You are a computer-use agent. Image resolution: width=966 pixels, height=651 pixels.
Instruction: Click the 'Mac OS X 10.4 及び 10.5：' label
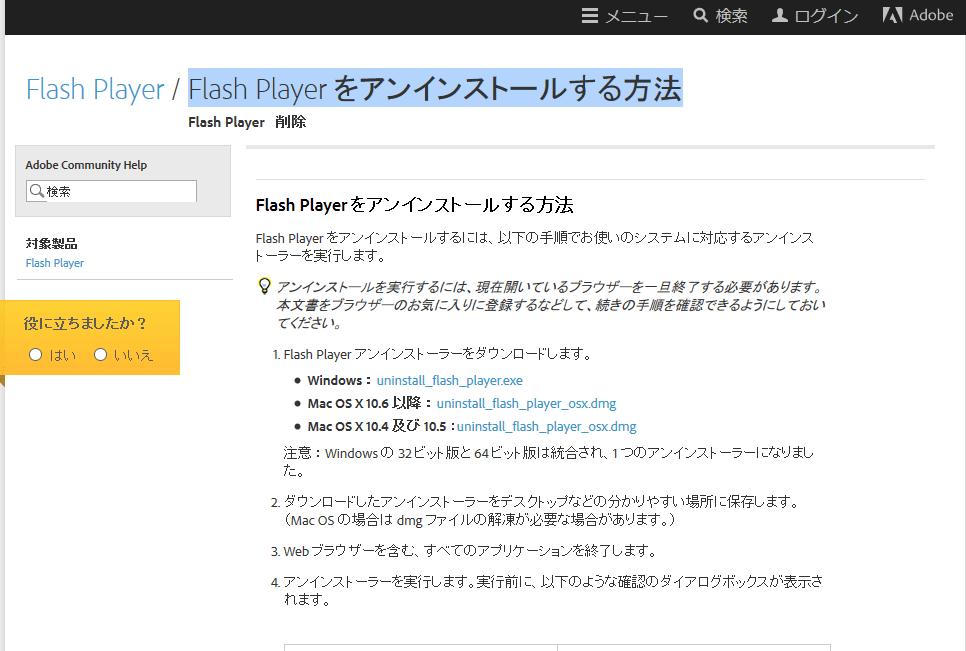click(x=381, y=426)
